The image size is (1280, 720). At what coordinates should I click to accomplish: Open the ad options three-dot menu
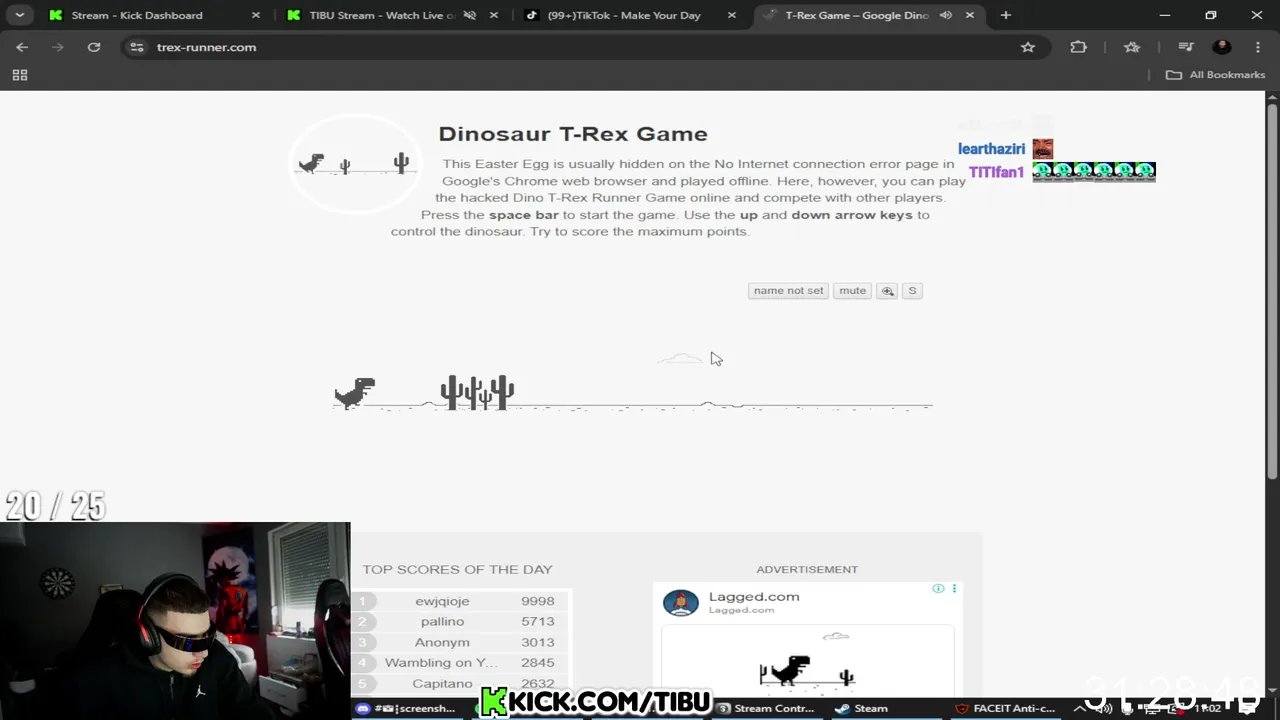[x=953, y=588]
